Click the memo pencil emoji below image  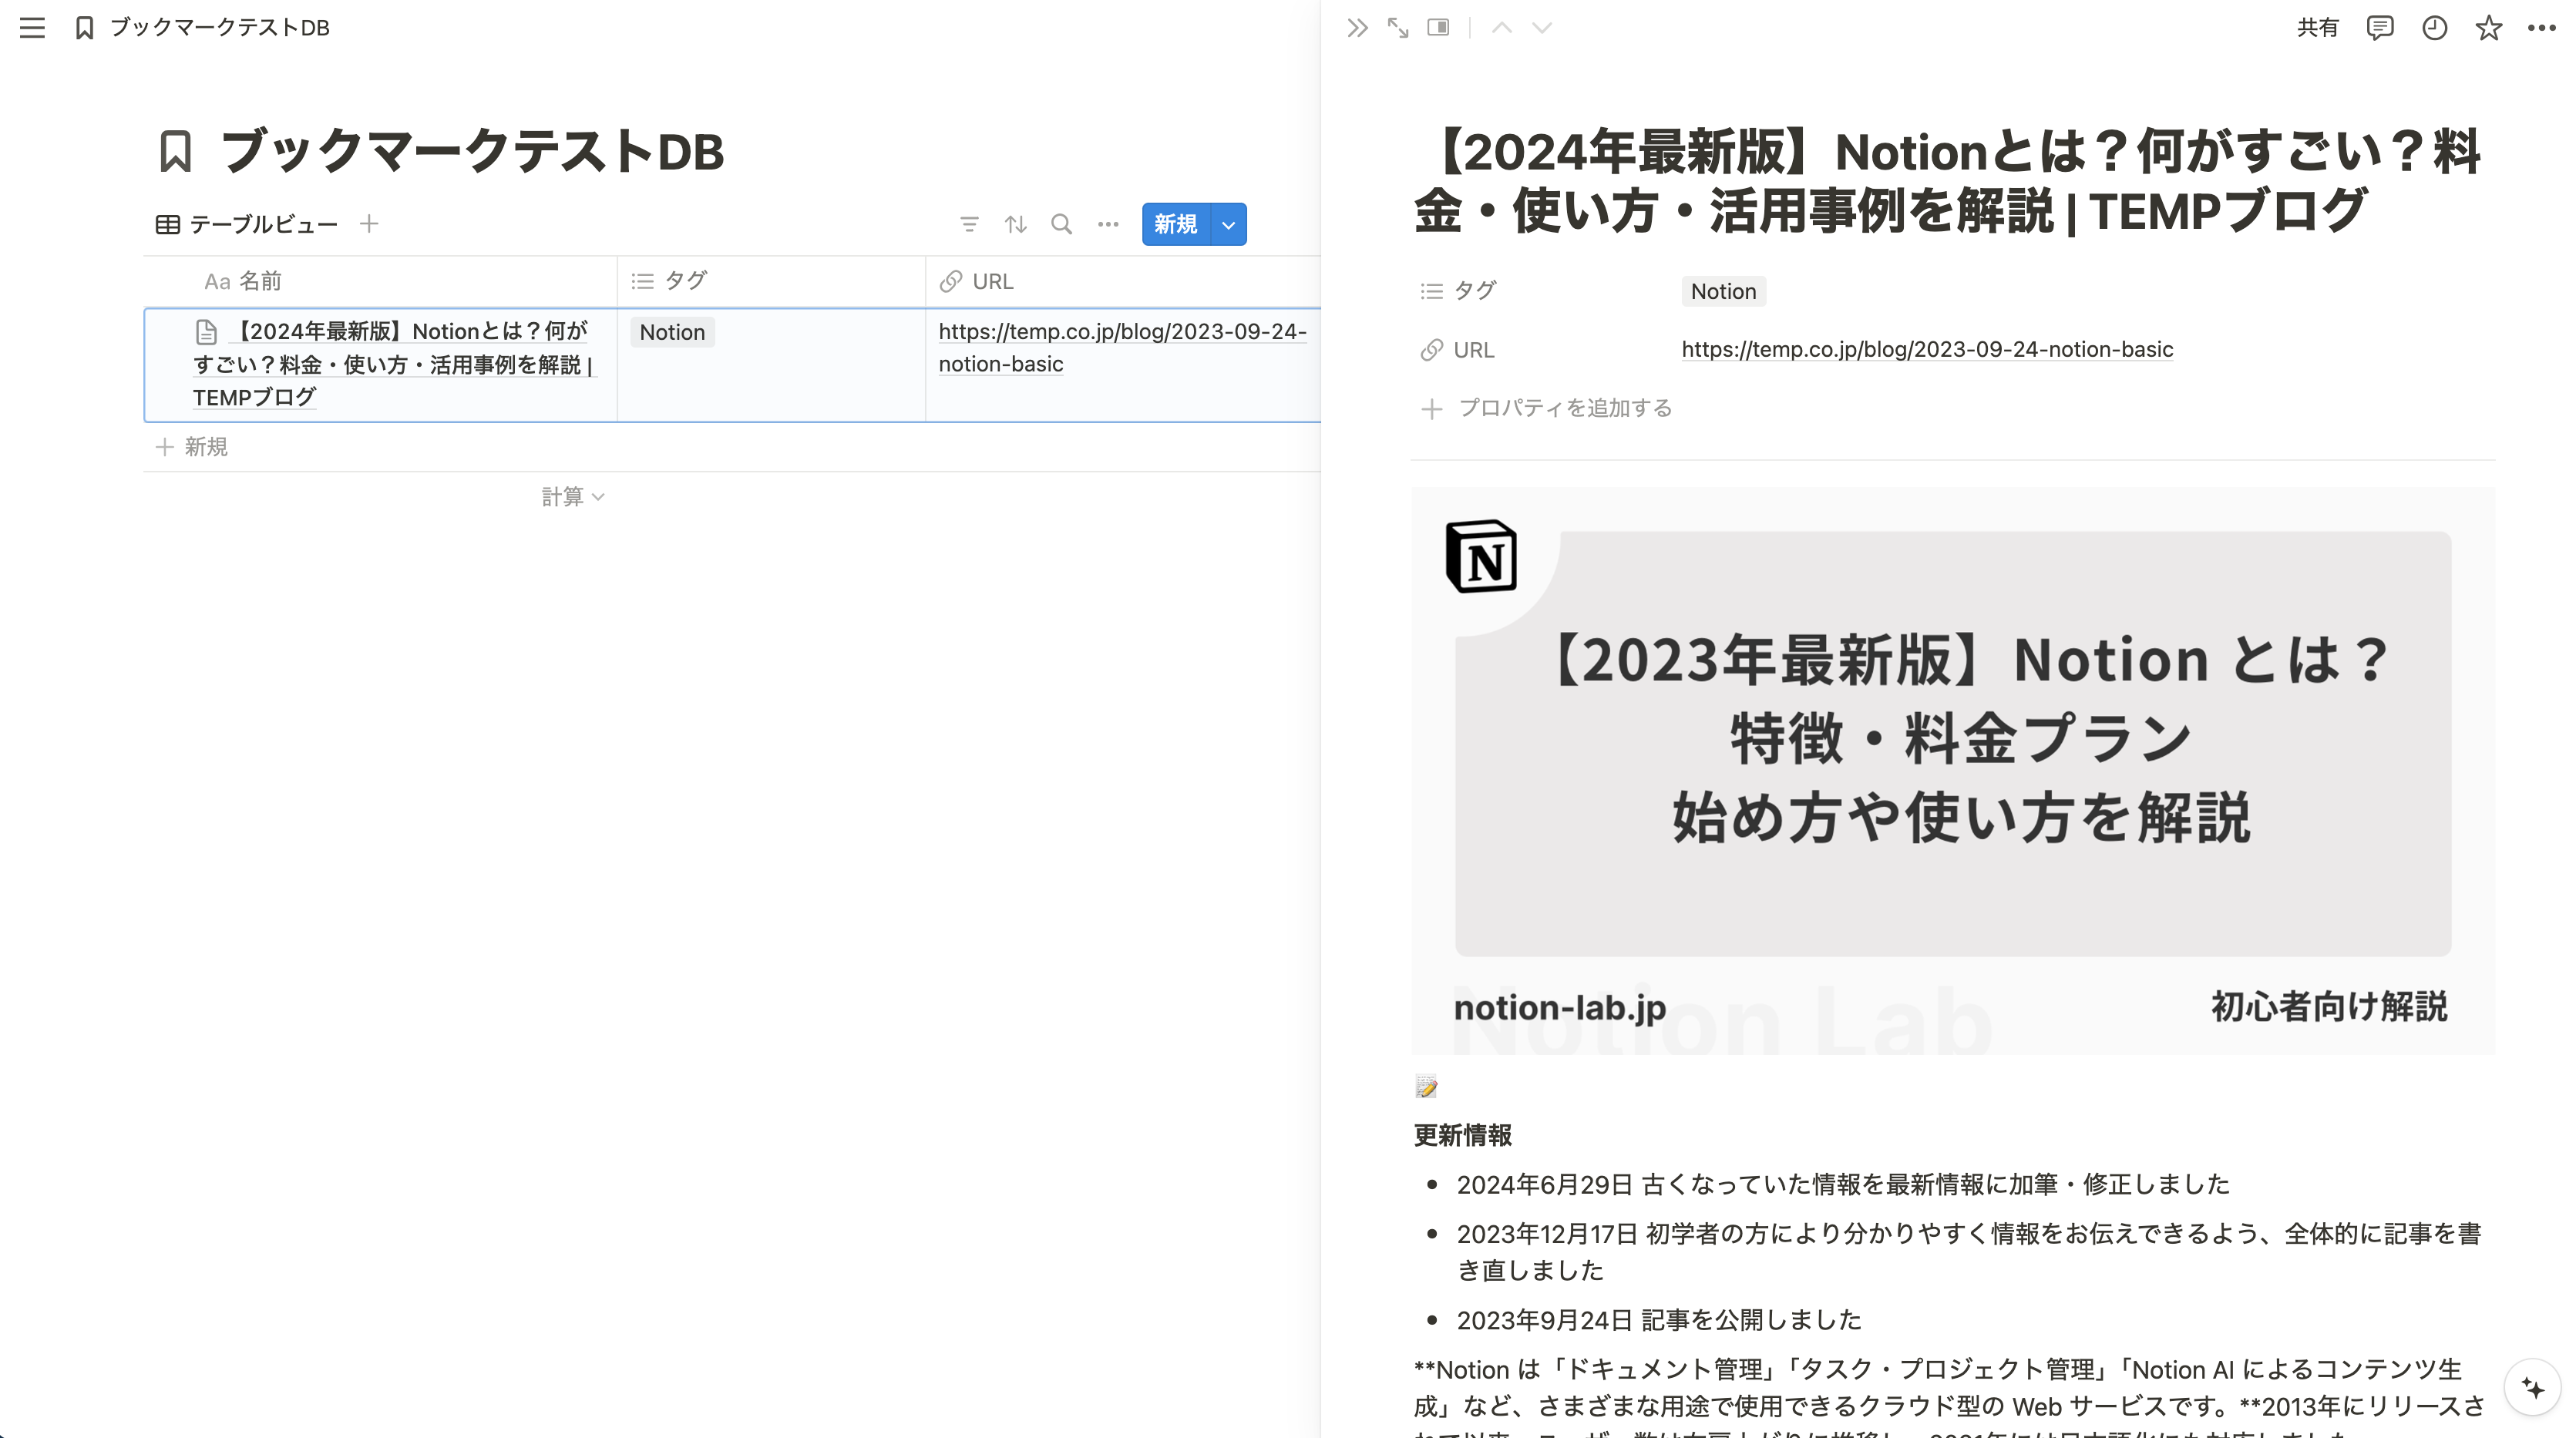tap(1426, 1087)
